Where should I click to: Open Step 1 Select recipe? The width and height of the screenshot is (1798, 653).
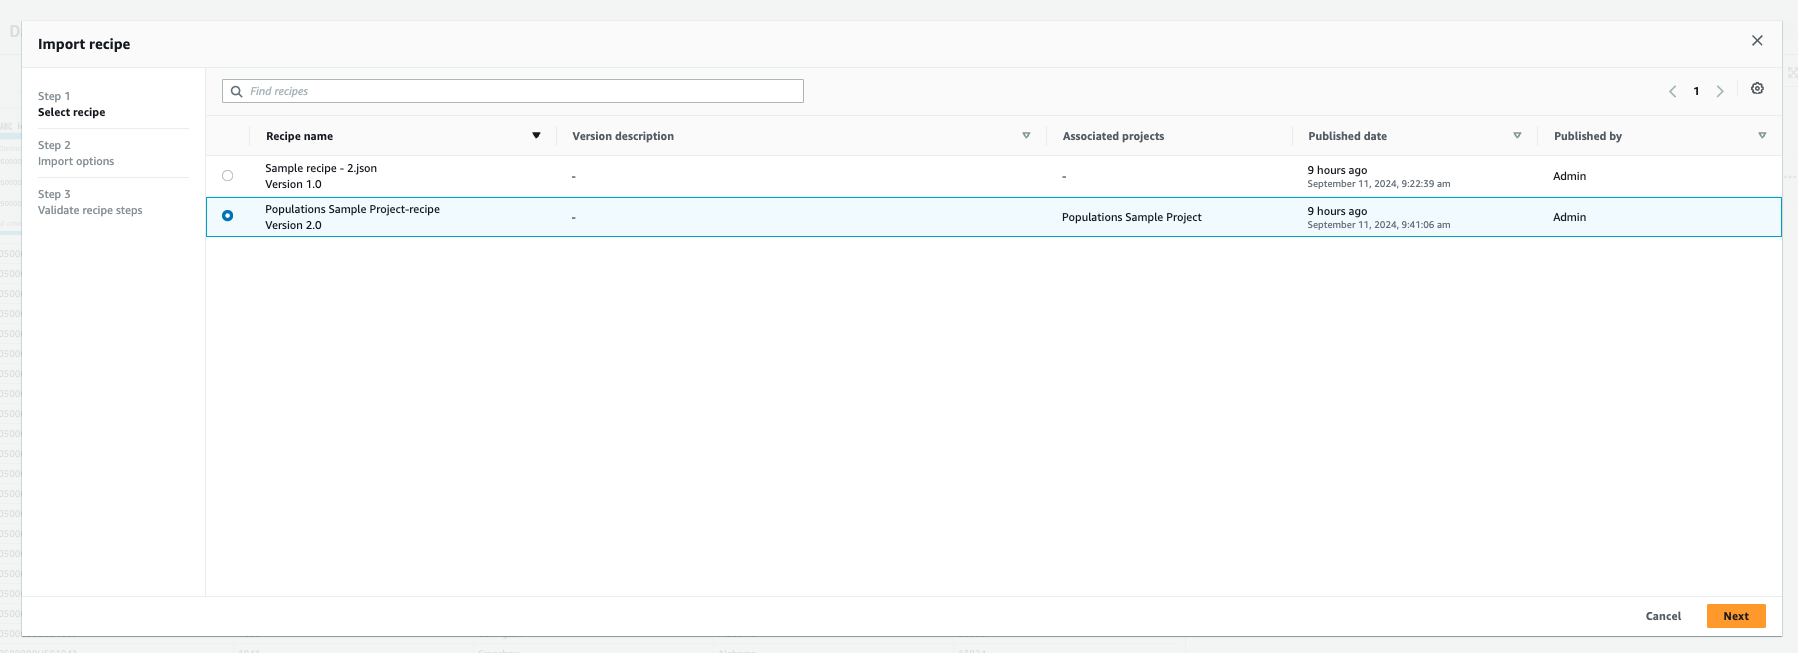click(x=71, y=112)
